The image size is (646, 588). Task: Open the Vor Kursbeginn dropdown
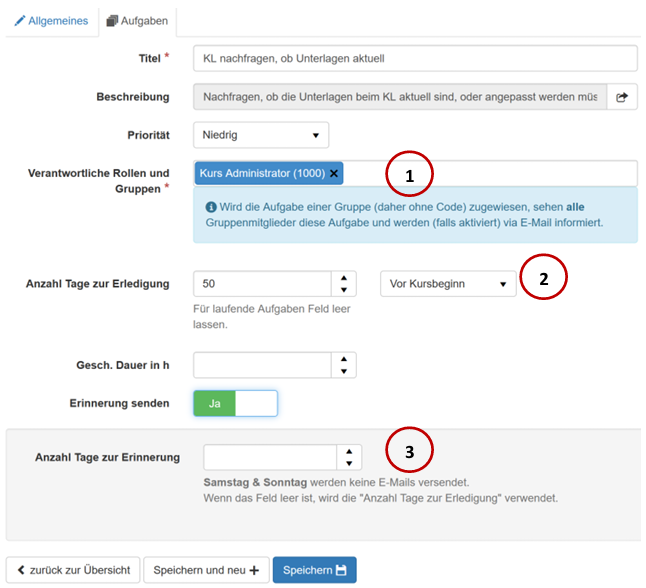448,284
